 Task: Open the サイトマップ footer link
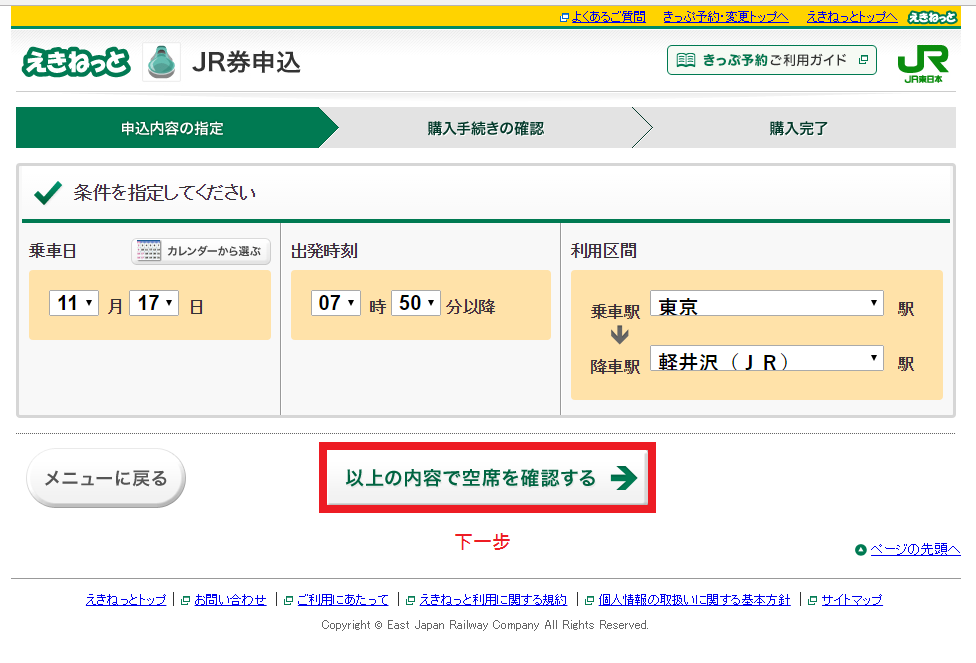[x=852, y=600]
